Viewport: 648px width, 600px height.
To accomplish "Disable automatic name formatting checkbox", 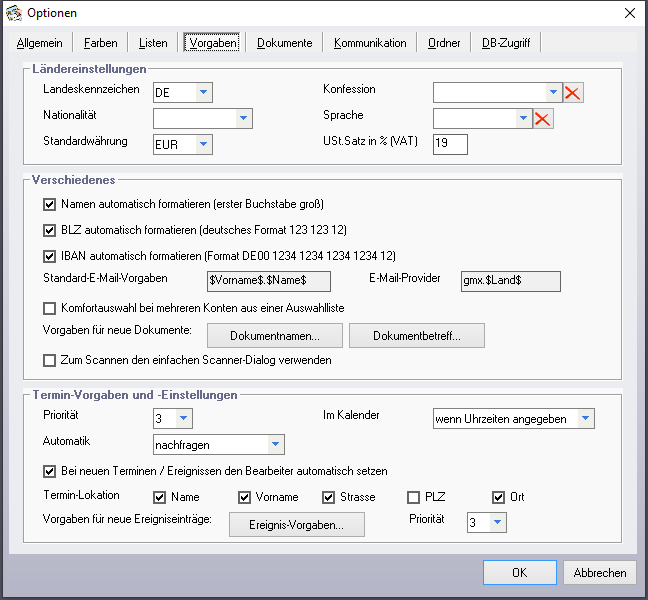I will [50, 204].
